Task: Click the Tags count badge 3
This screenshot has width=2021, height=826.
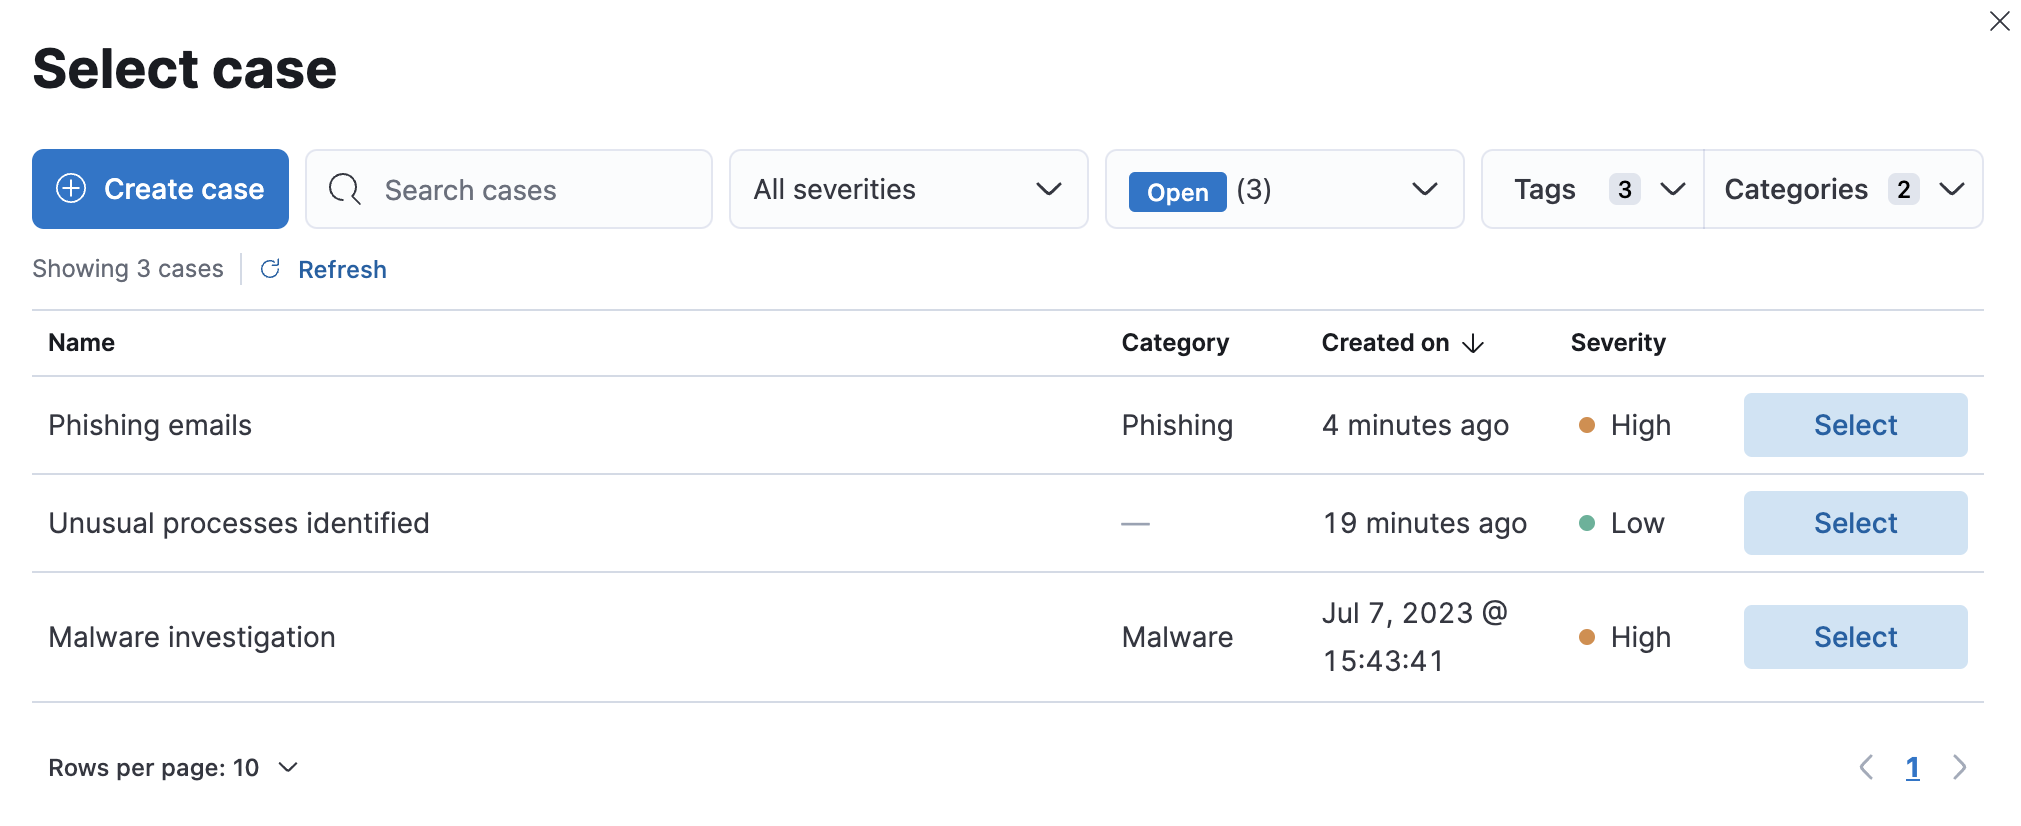Action: [1625, 189]
